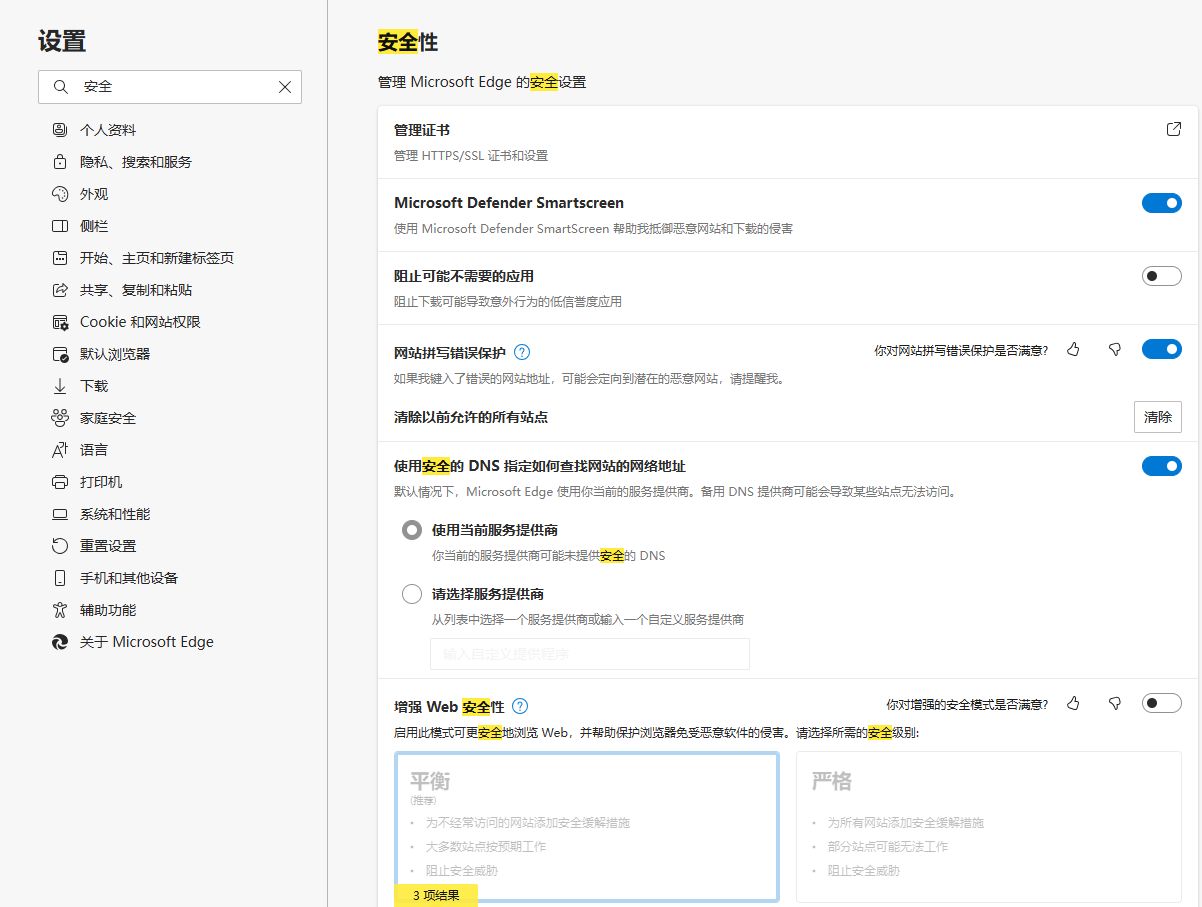Give a thumbs up for spelling error protection
This screenshot has width=1202, height=907.
coord(1073,349)
